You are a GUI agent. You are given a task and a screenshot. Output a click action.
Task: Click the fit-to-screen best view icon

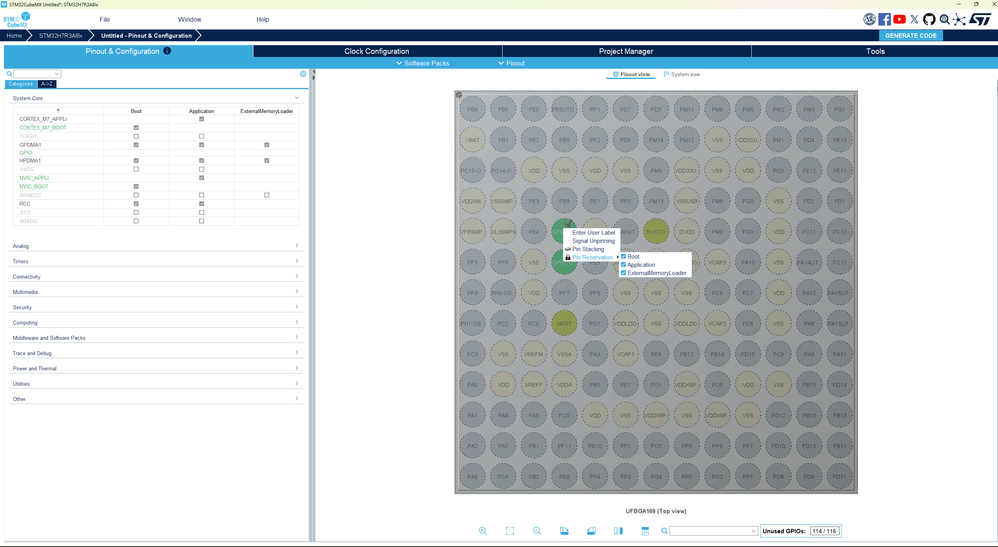[510, 530]
